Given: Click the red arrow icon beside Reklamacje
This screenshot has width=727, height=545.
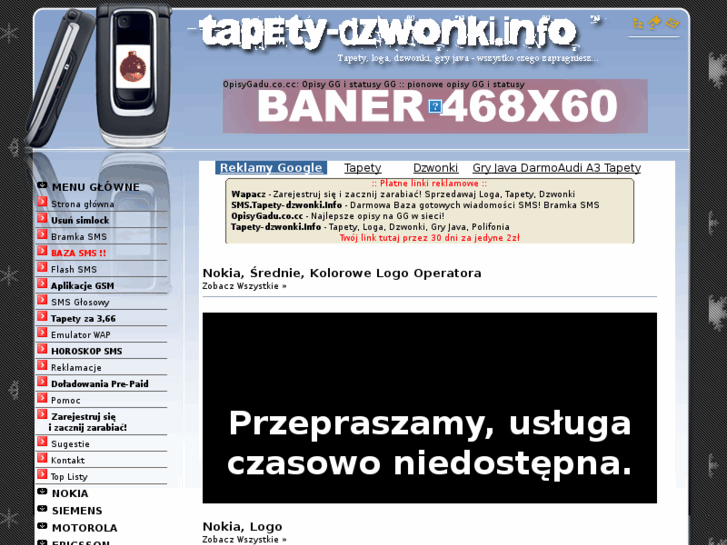Looking at the screenshot, I should (x=42, y=365).
